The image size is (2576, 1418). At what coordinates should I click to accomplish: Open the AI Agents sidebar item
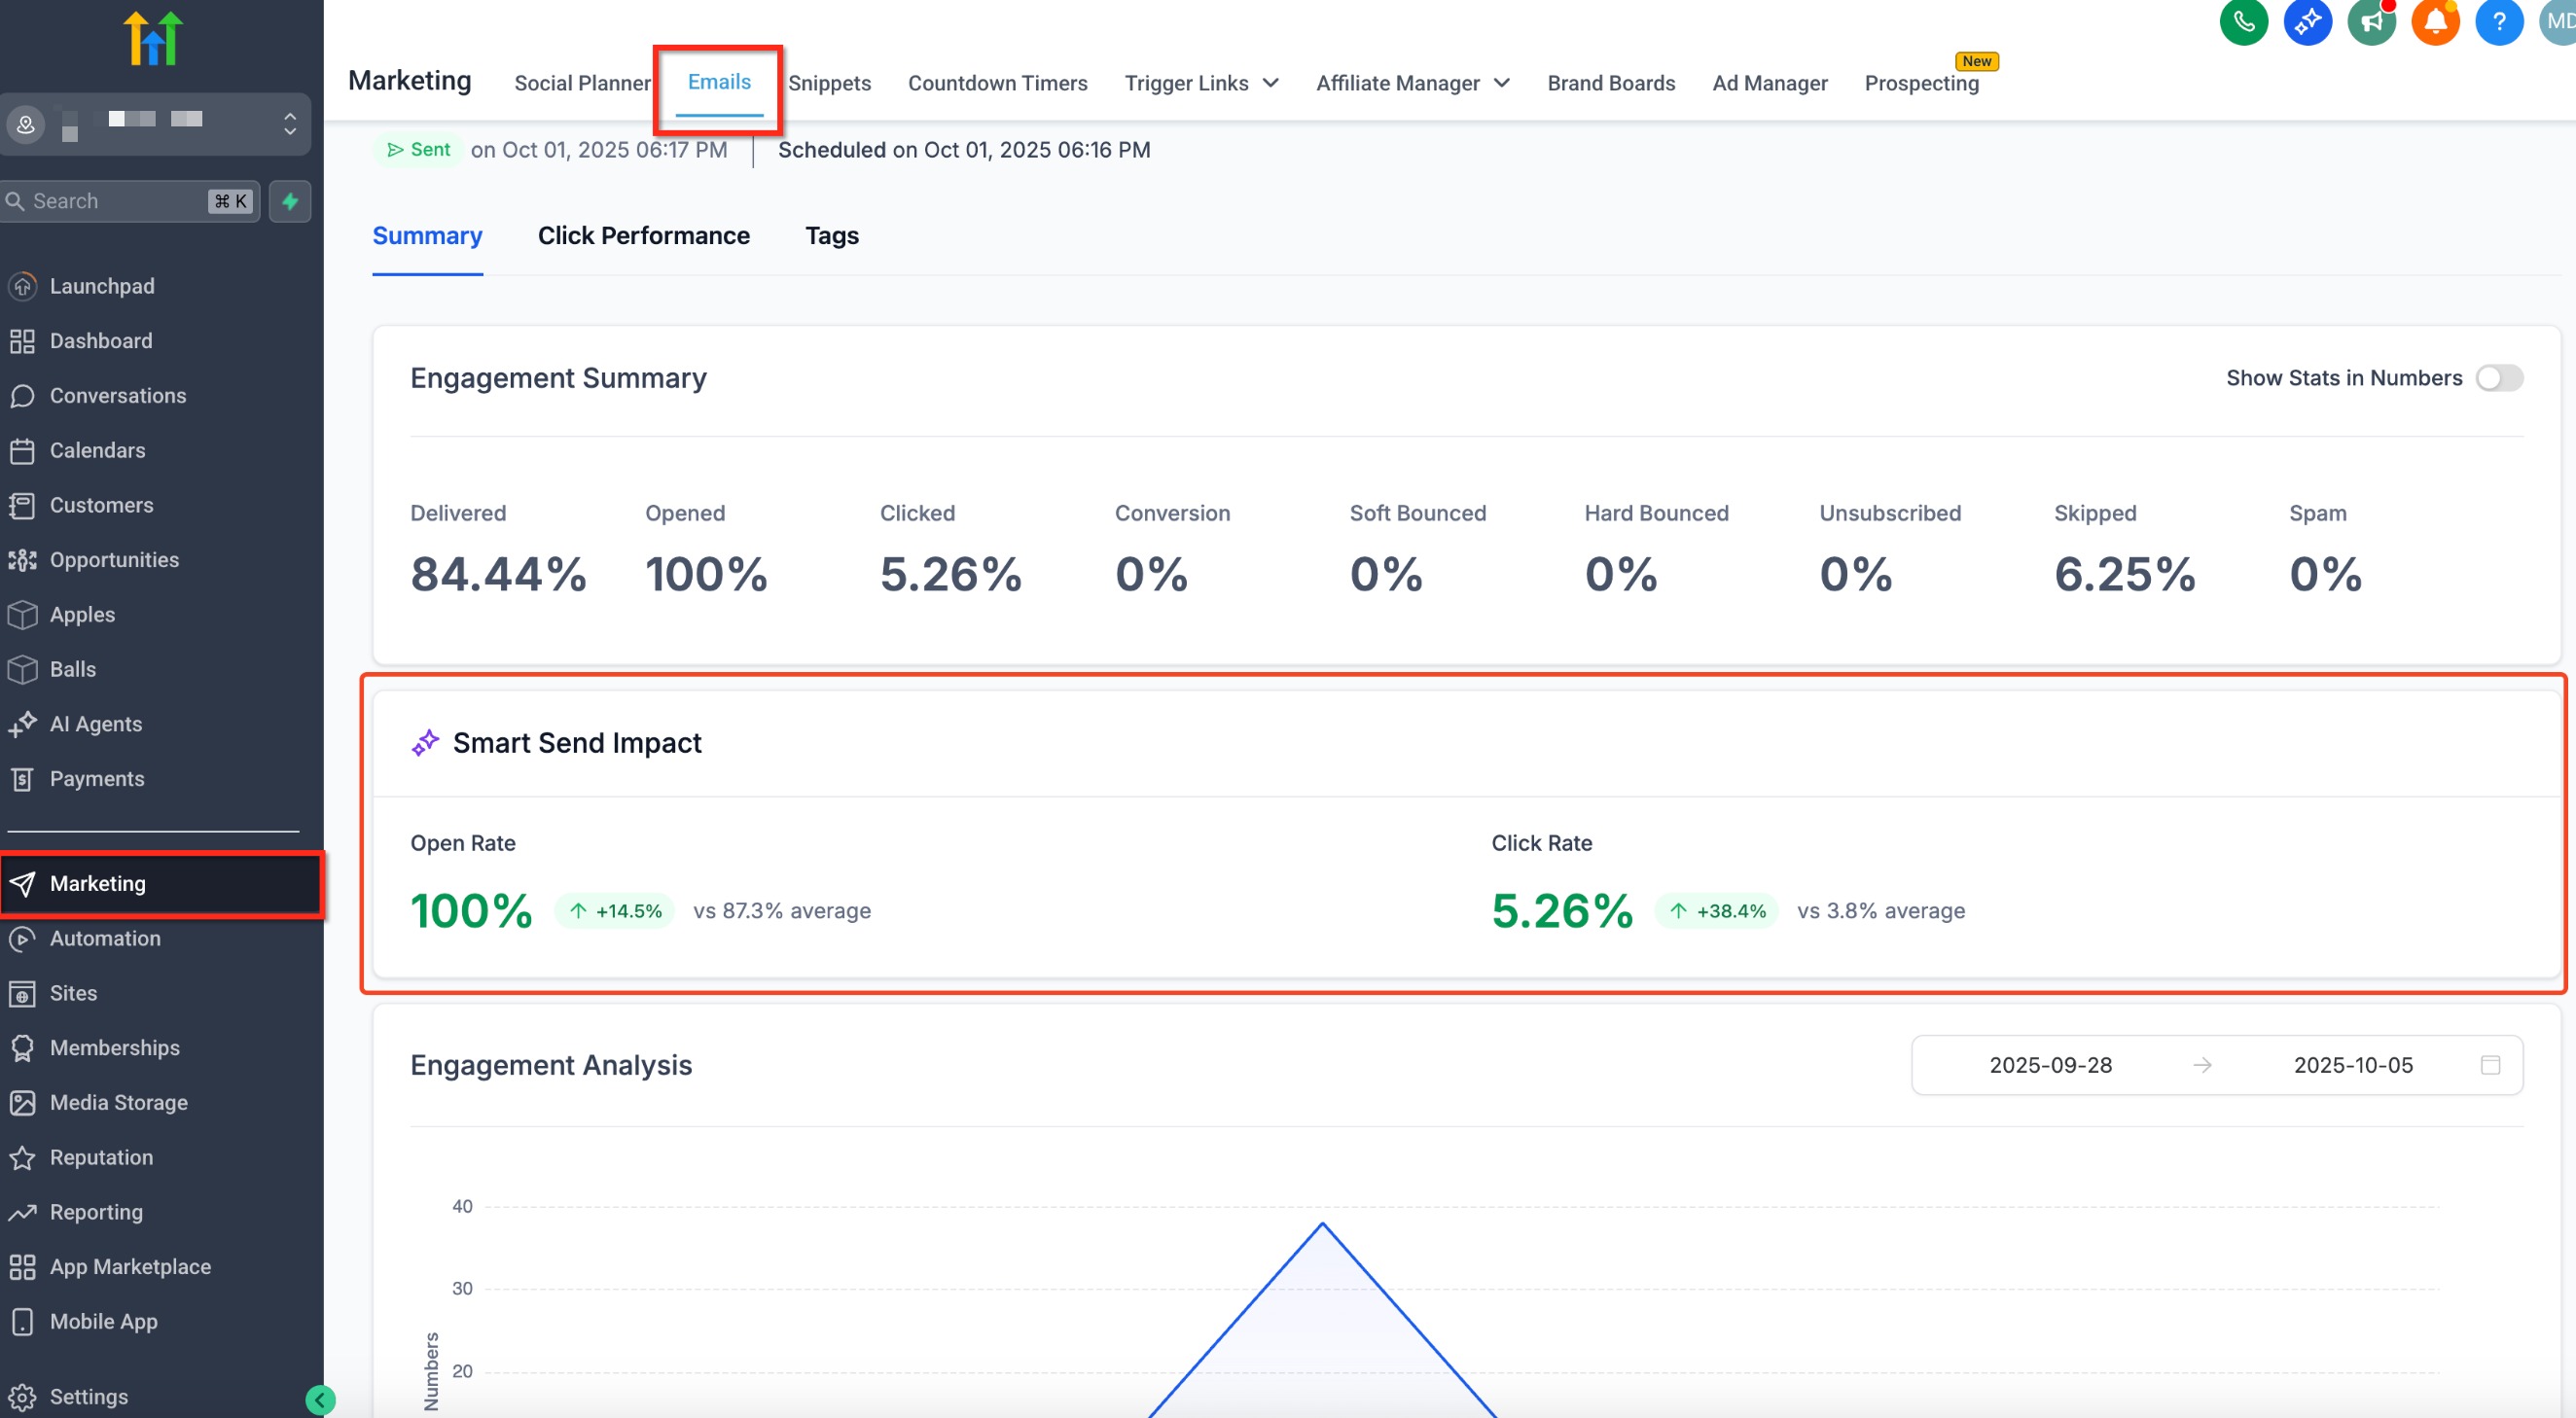pyautogui.click(x=96, y=723)
